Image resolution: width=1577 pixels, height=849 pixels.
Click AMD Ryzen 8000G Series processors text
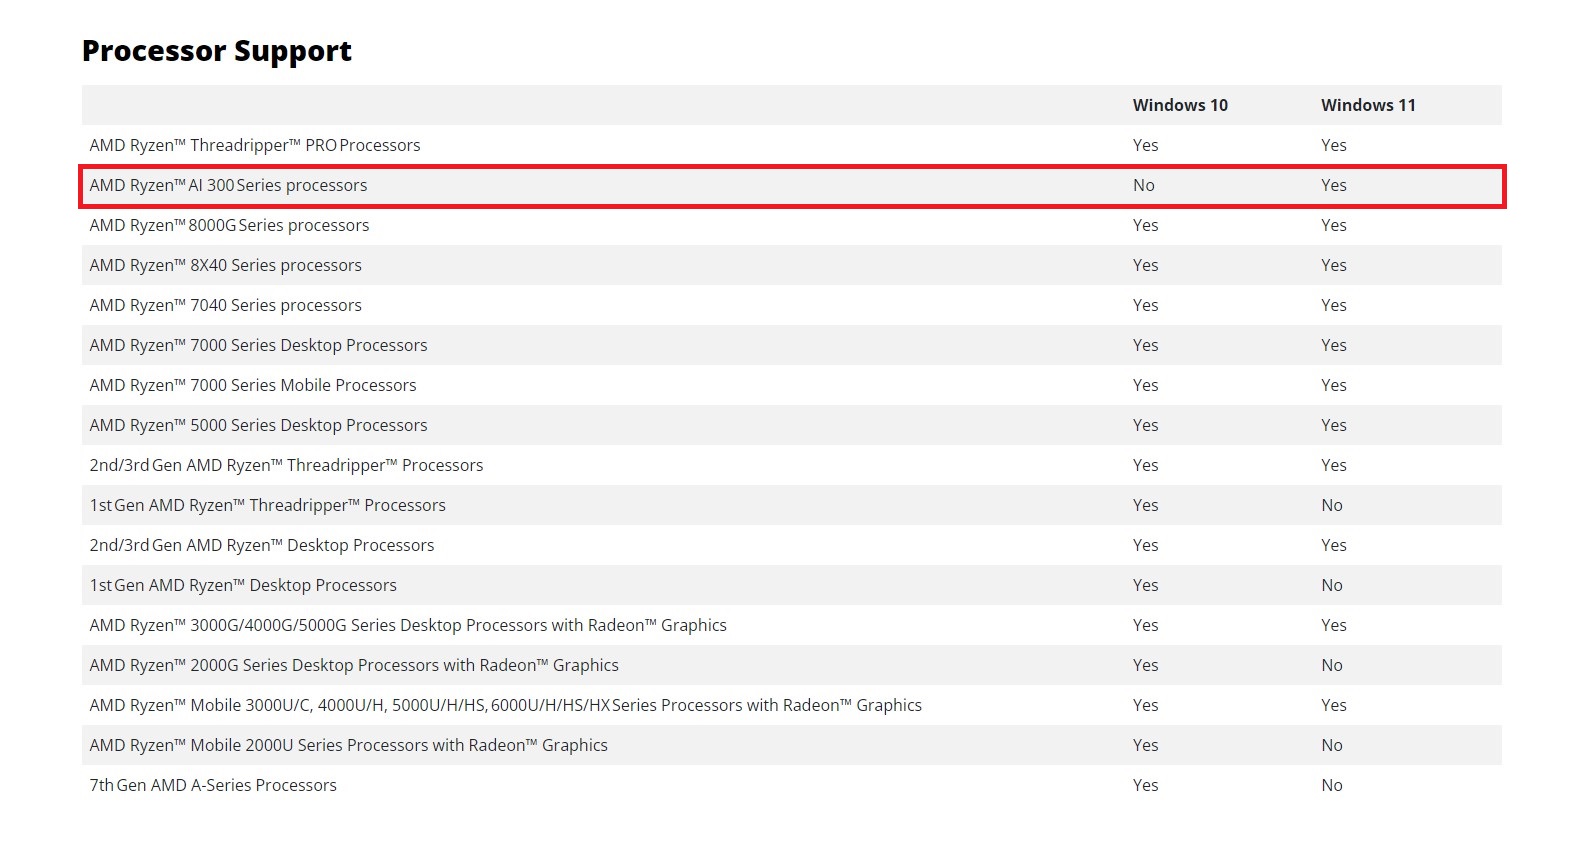tap(229, 225)
